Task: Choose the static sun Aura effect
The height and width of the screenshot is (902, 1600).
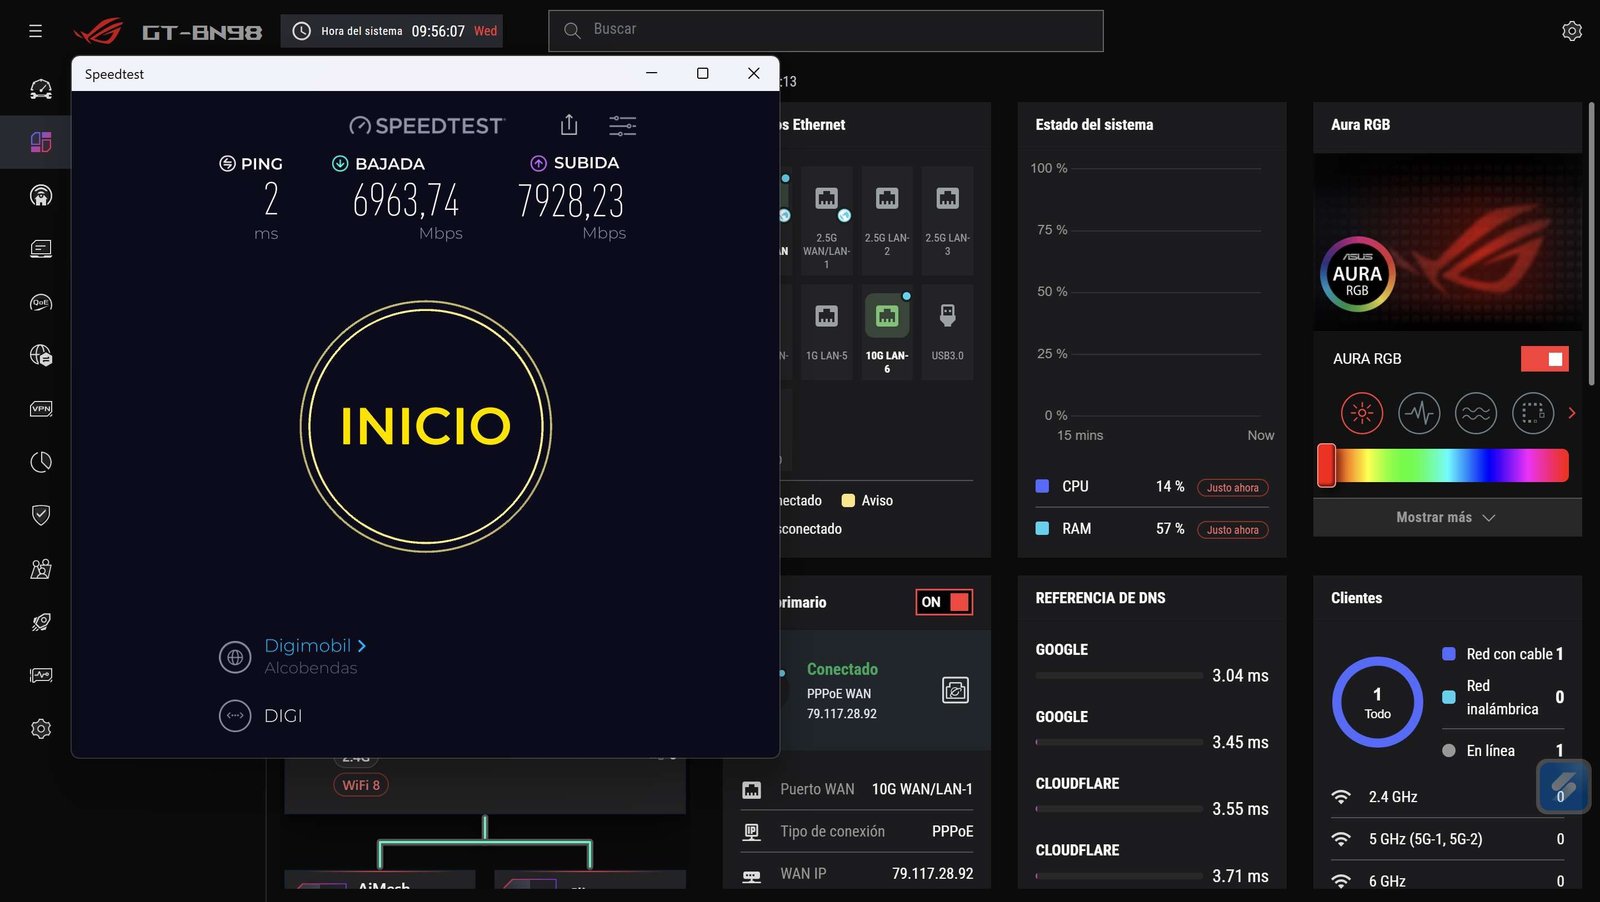Action: [1362, 412]
